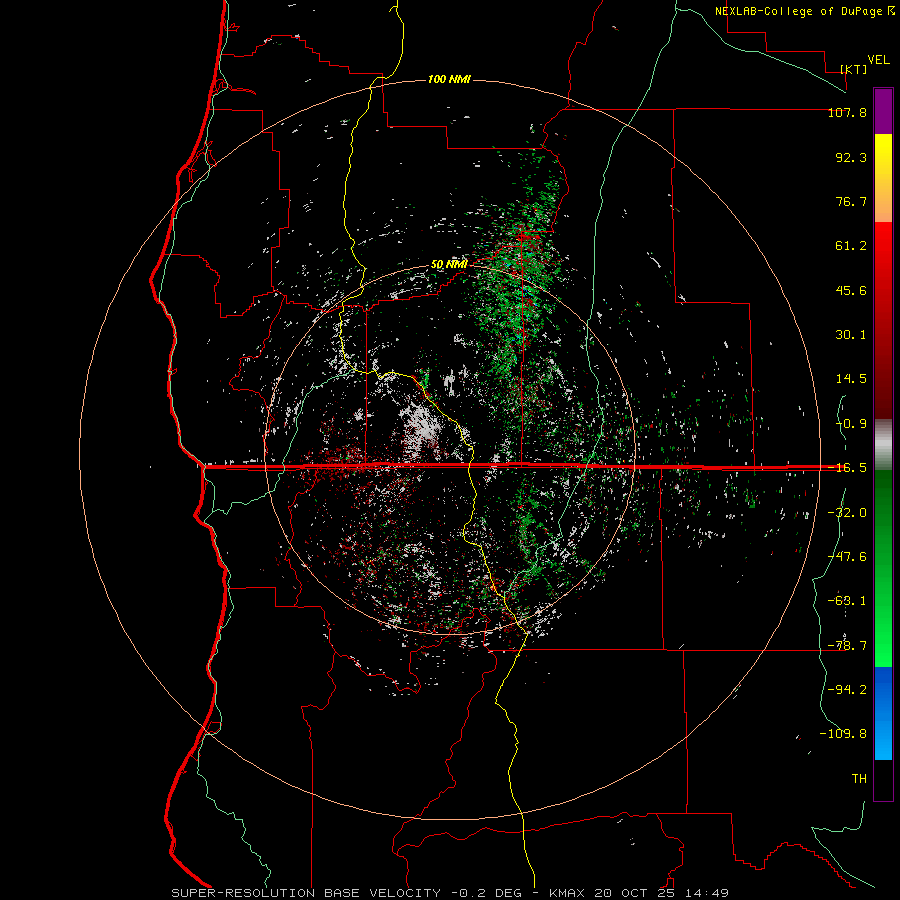Click the [KT] units label

(854, 69)
